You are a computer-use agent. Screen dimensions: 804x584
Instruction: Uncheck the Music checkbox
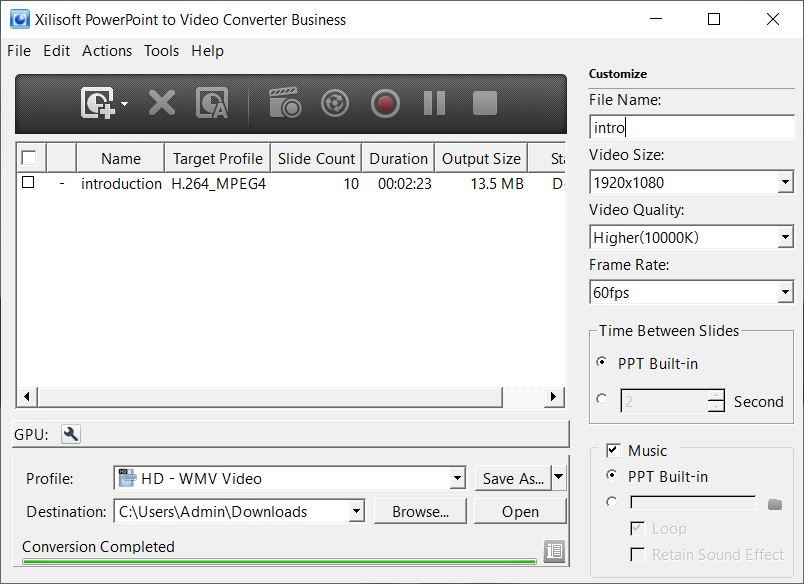point(613,451)
